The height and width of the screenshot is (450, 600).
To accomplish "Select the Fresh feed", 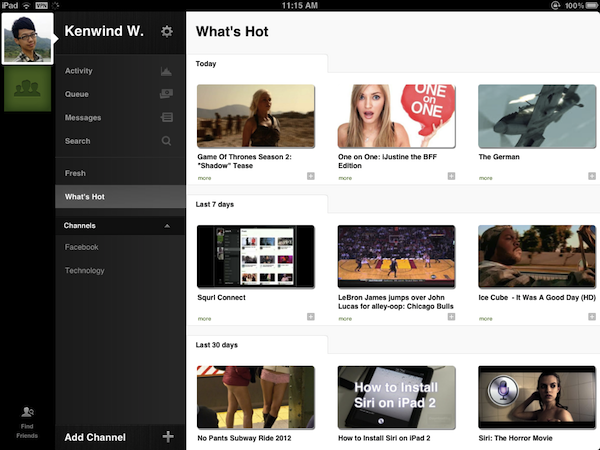I will (x=120, y=173).
